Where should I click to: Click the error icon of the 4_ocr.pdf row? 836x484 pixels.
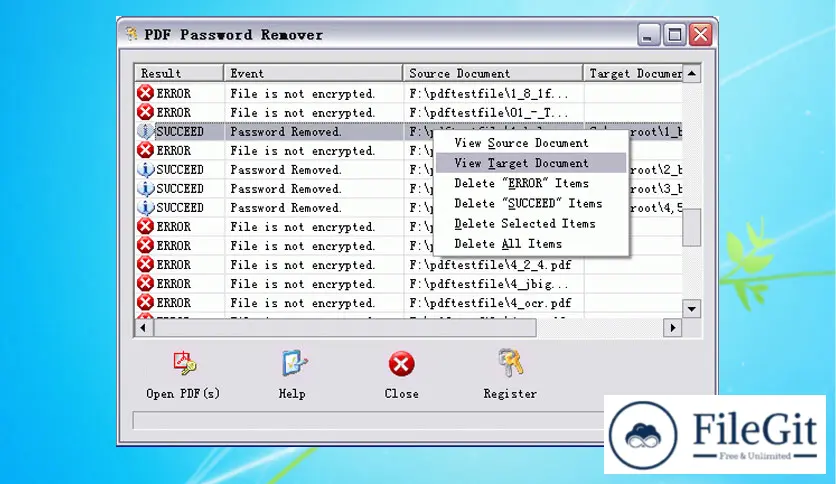pyautogui.click(x=145, y=303)
